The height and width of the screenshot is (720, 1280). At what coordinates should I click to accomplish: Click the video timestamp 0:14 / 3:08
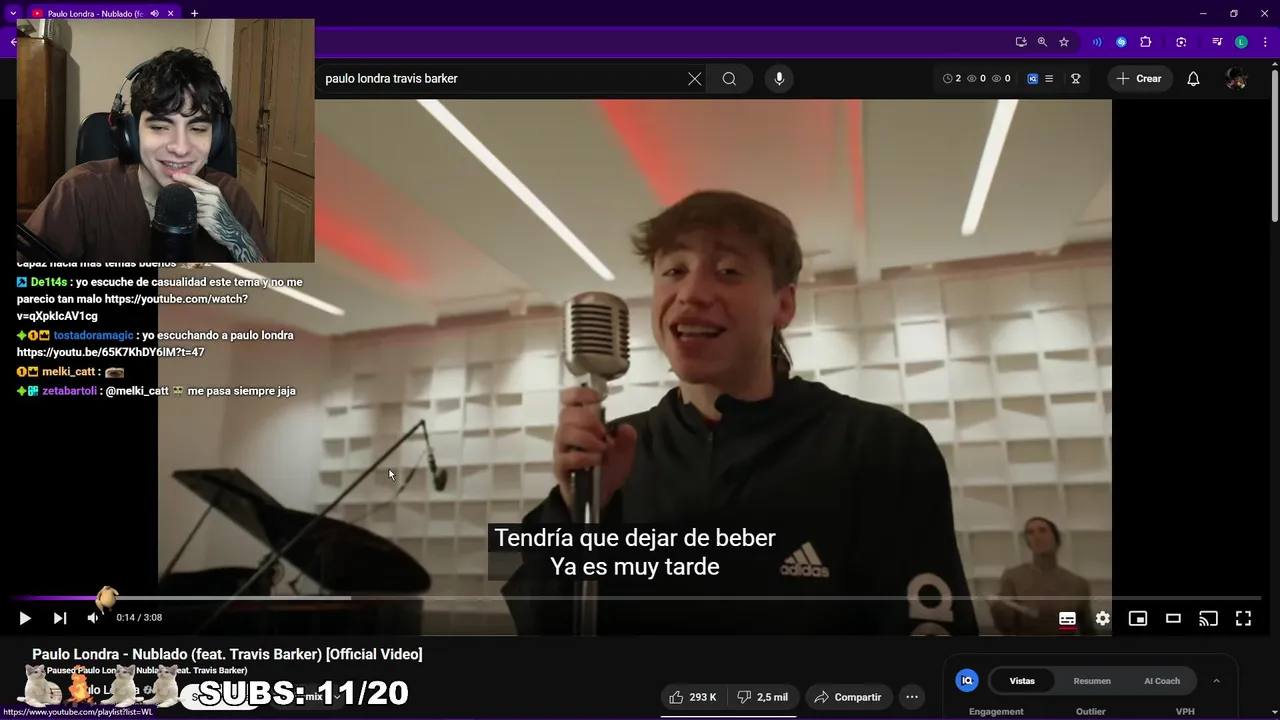(x=139, y=618)
